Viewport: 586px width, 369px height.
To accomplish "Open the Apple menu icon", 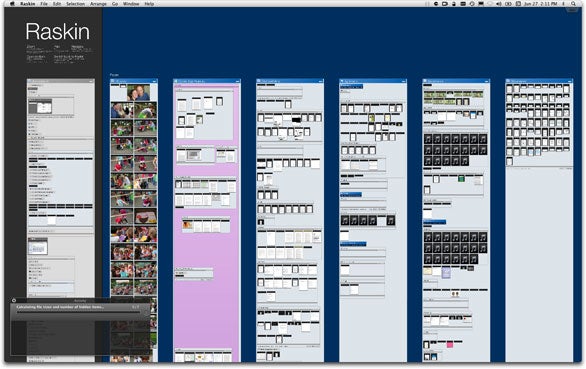I will point(12,4).
